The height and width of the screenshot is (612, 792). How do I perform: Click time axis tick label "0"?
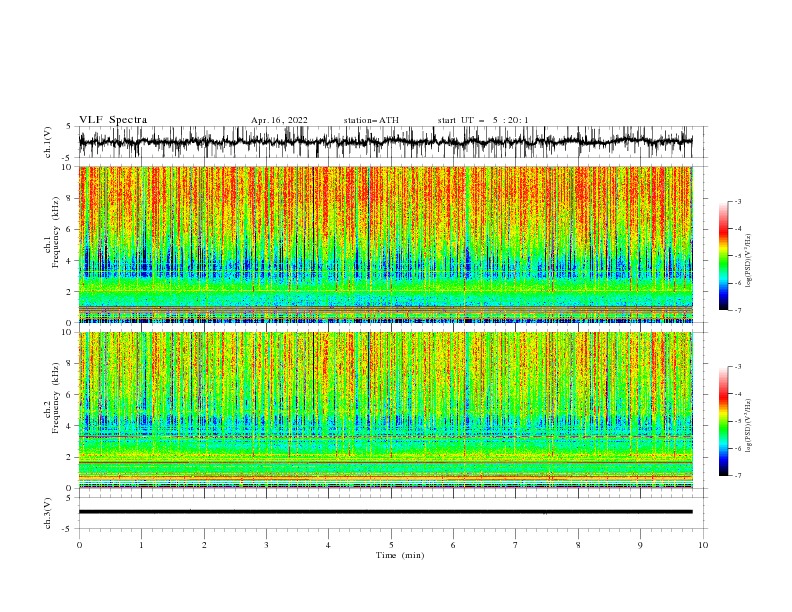tap(79, 545)
